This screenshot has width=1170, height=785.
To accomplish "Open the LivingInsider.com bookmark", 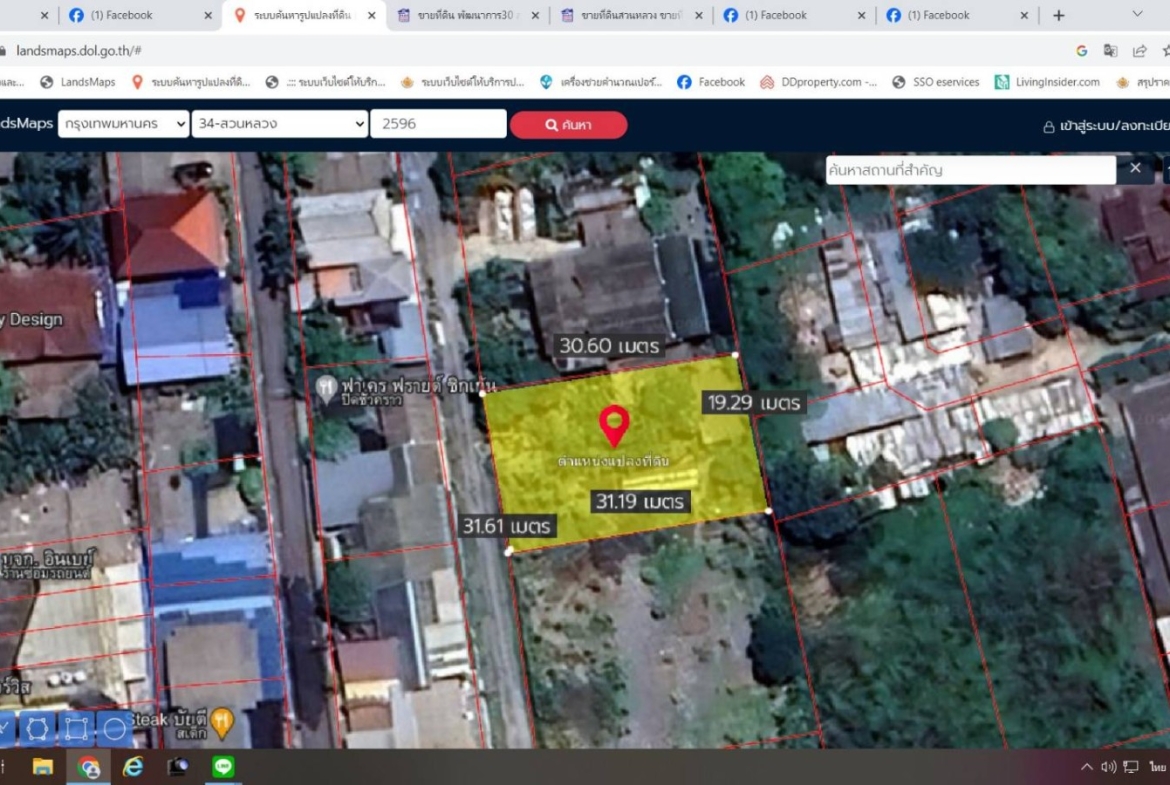I will (1047, 82).
